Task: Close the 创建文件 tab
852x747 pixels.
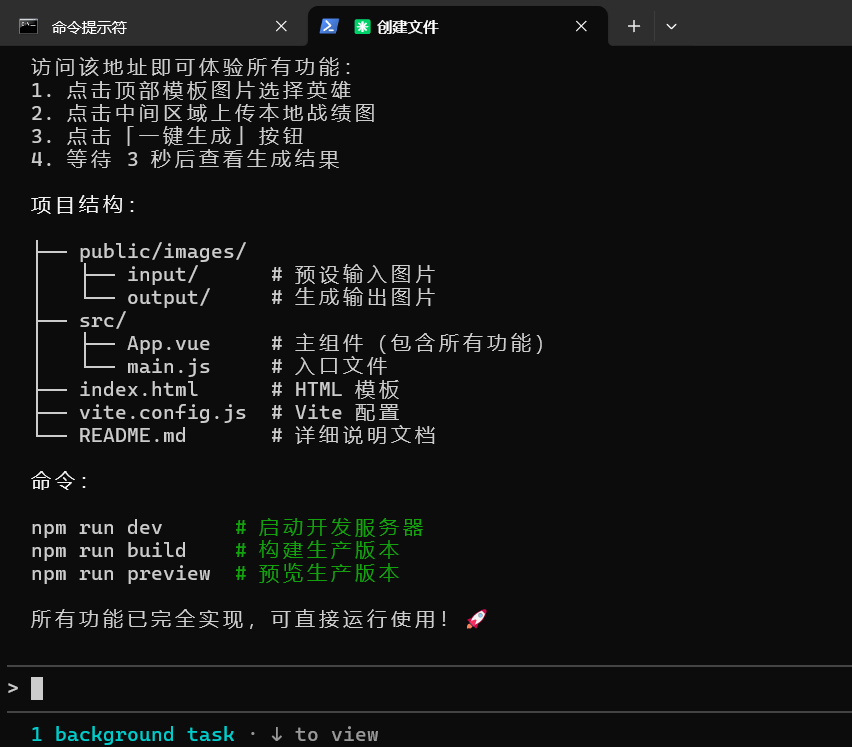Action: 581,26
